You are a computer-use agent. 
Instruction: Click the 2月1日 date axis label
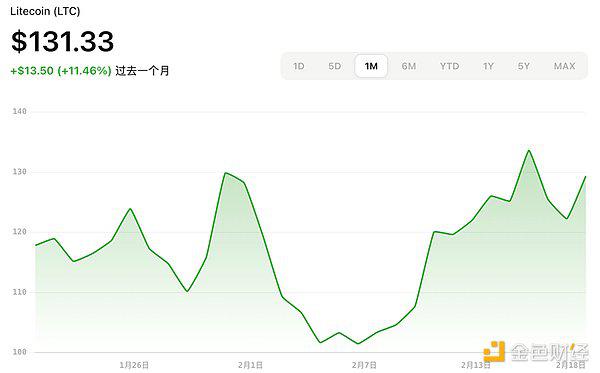(250, 365)
